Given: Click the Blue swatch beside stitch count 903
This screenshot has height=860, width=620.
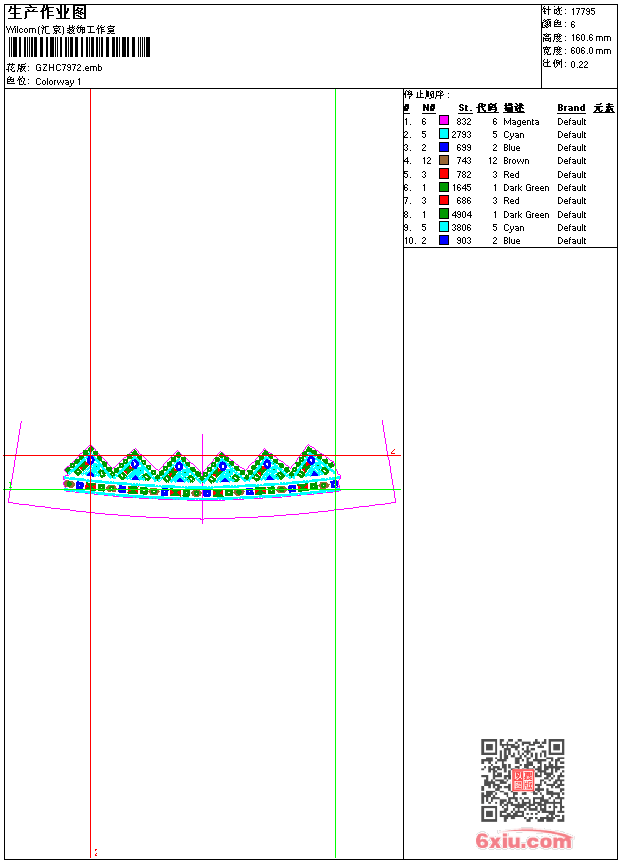Looking at the screenshot, I should point(444,240).
